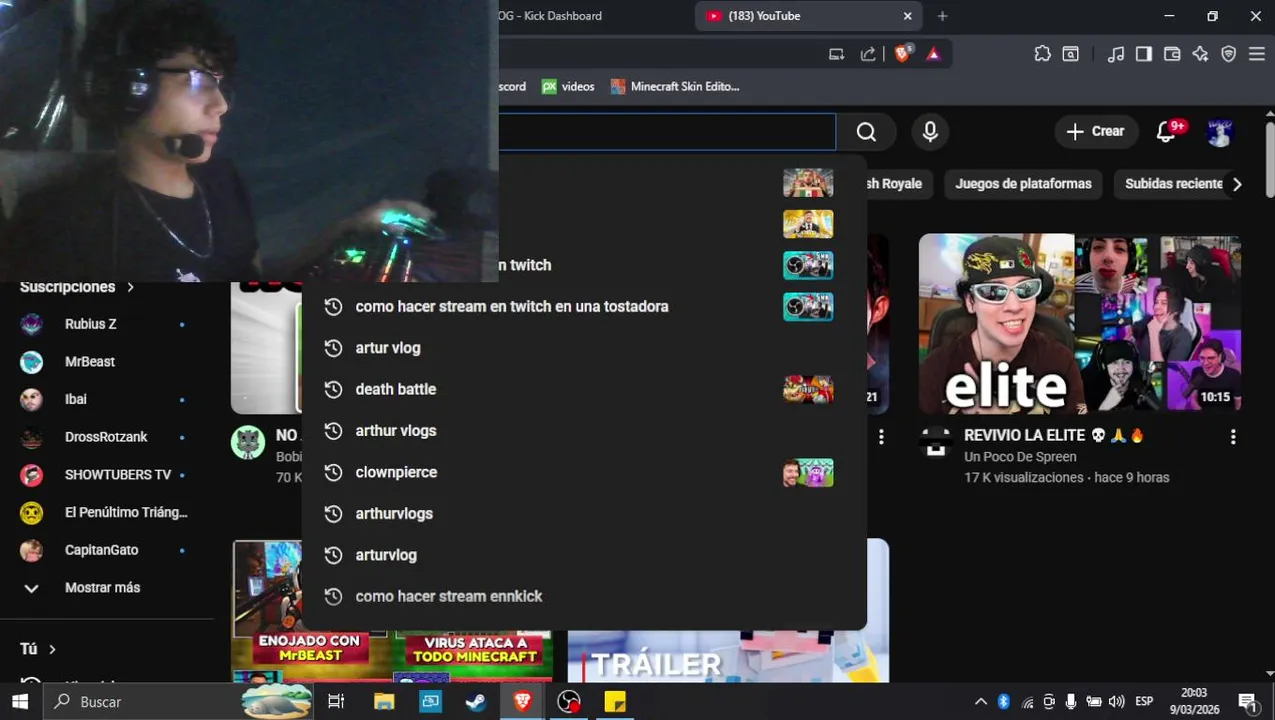
Task: Pick suggestion 'como hacer stream en twitch en una tostadora'
Action: point(584,307)
